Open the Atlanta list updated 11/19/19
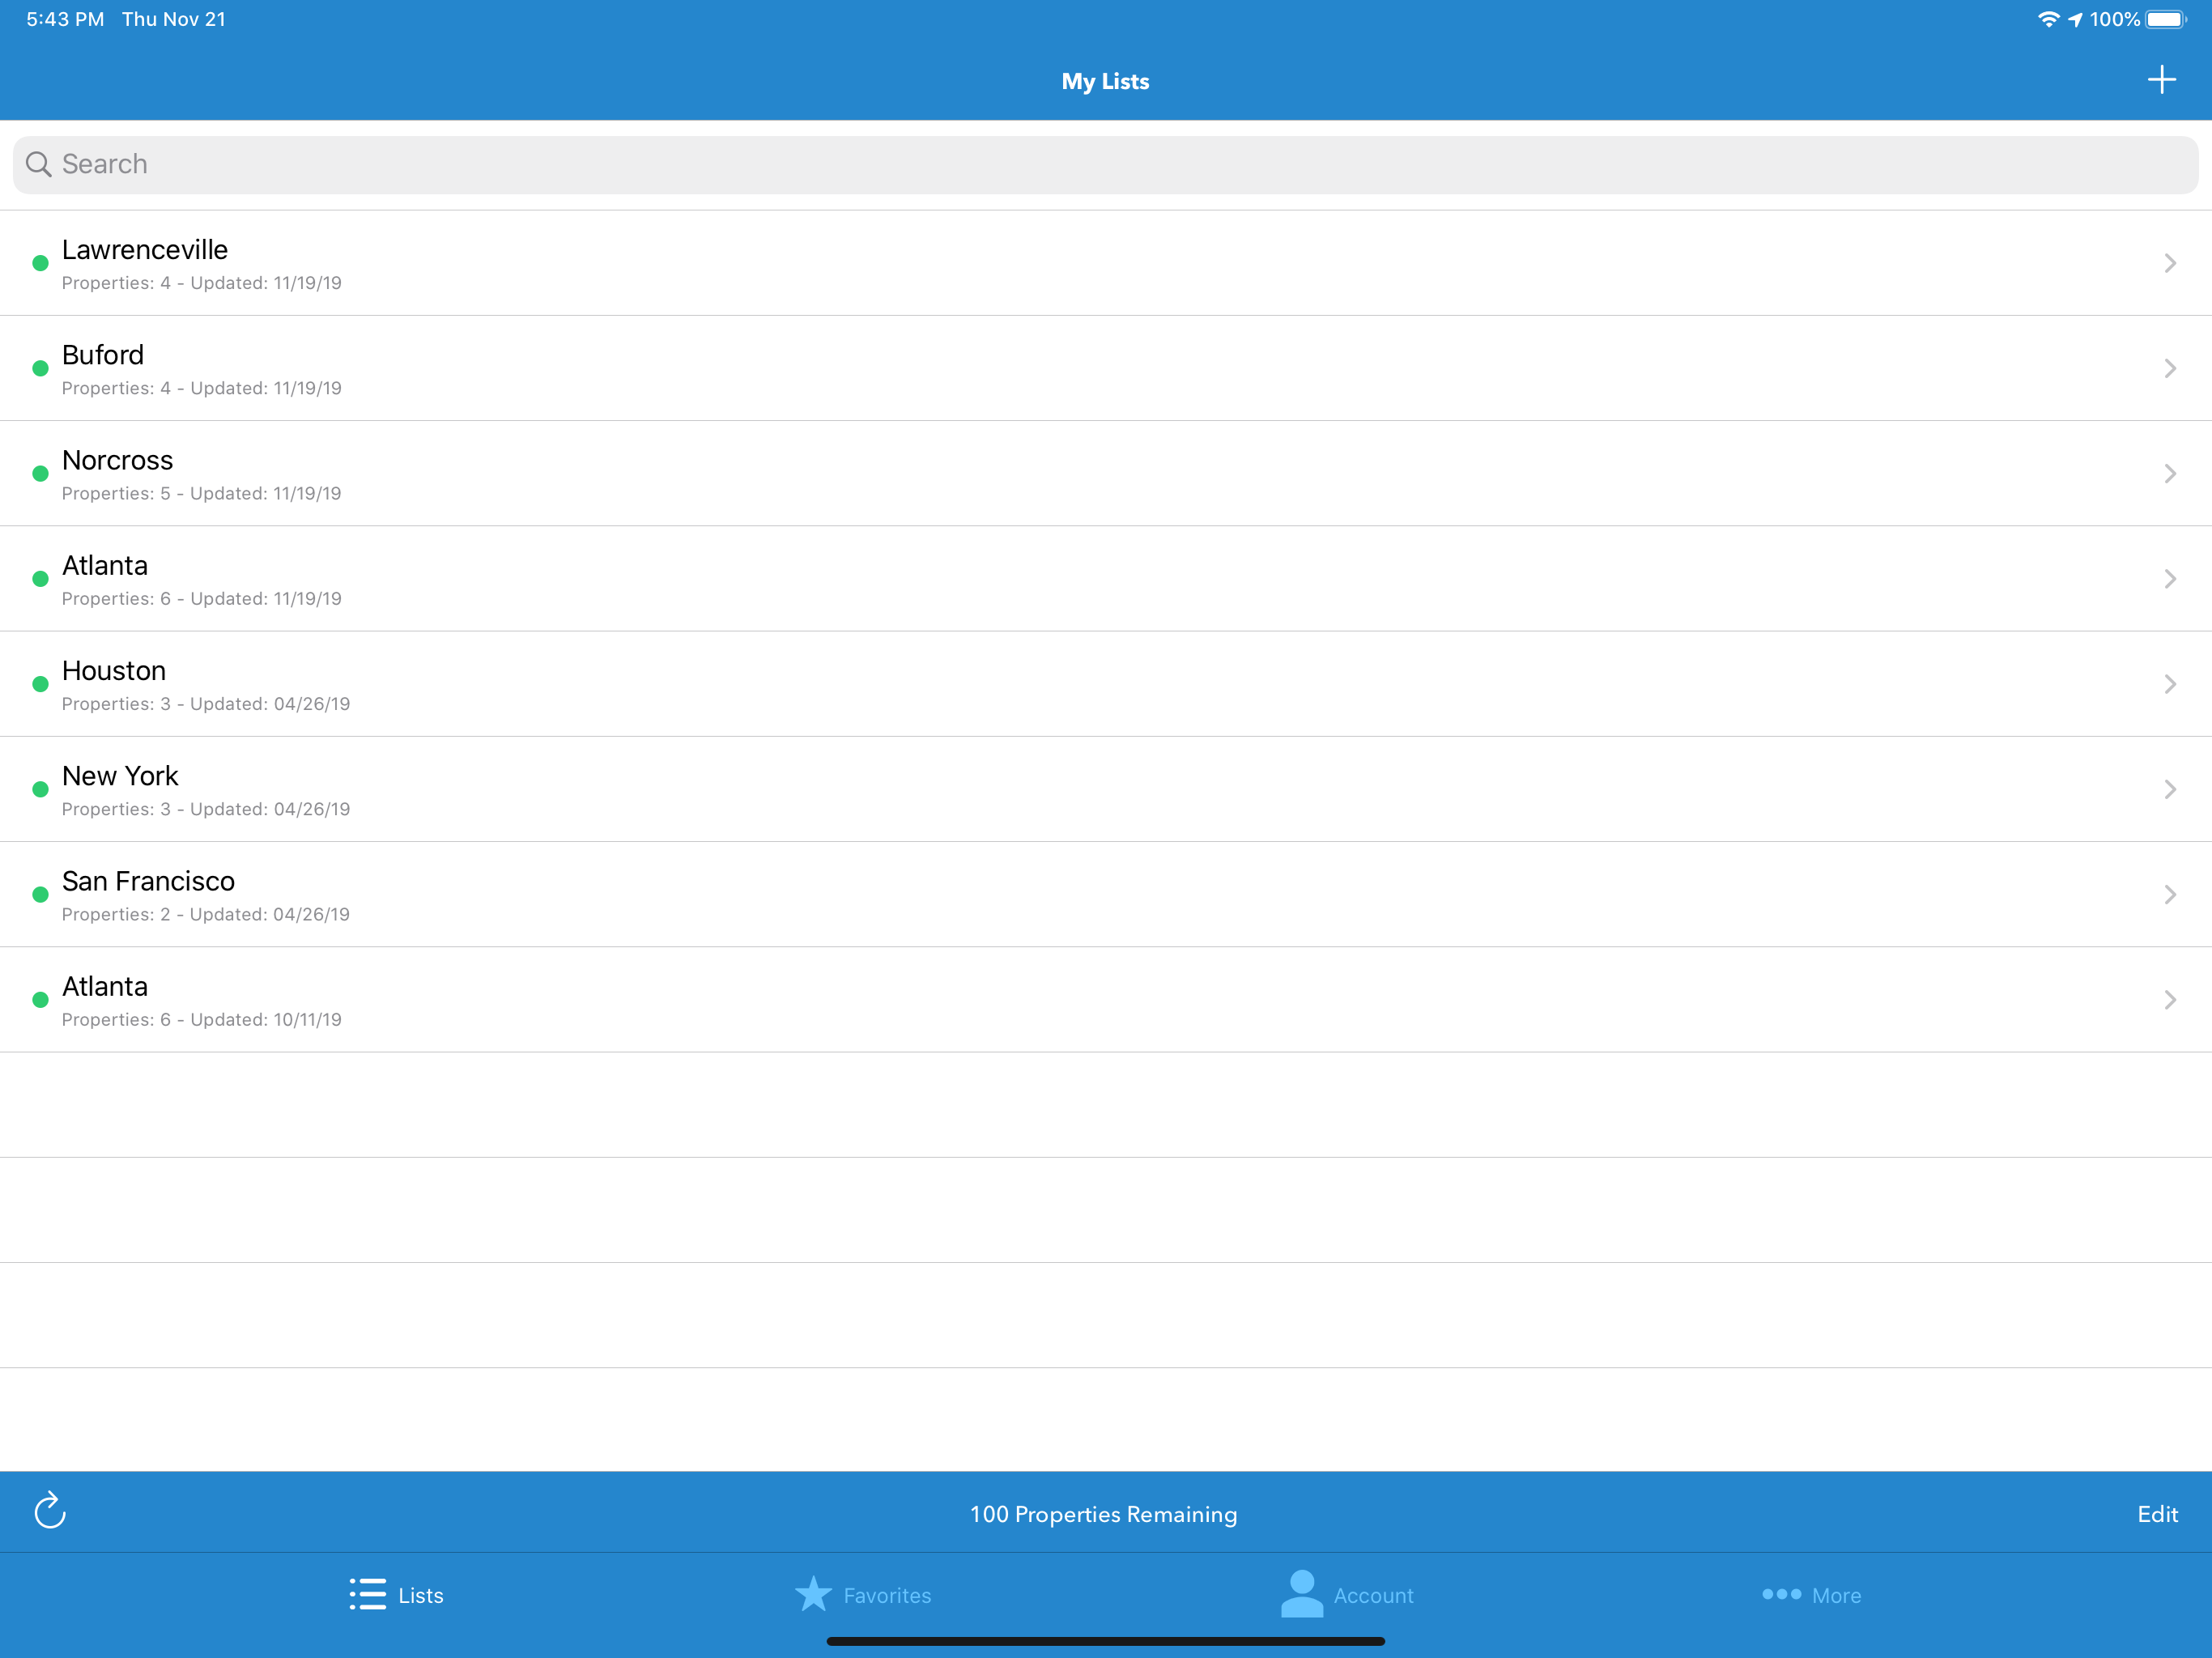 [x=1106, y=579]
